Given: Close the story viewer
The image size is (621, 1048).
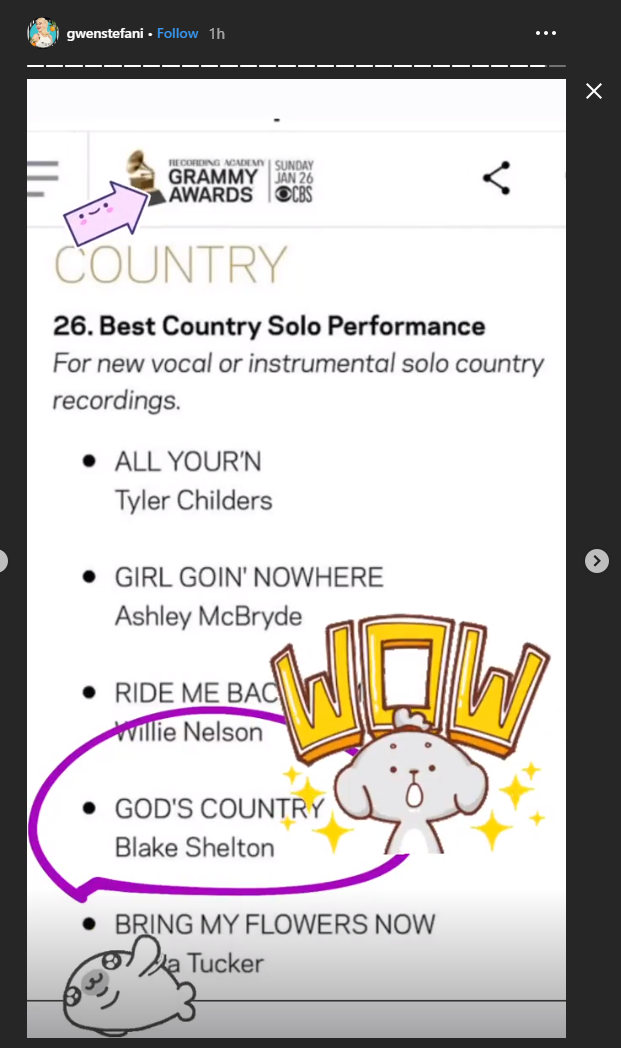Looking at the screenshot, I should pyautogui.click(x=594, y=92).
